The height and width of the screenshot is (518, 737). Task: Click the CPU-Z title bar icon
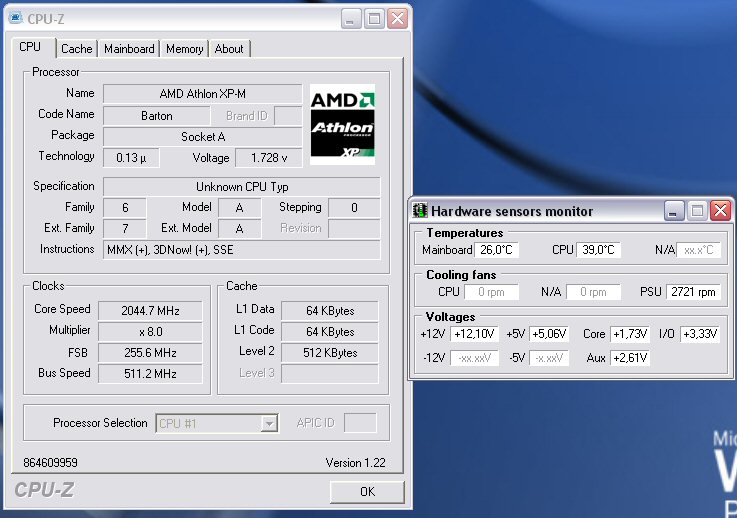[16, 18]
